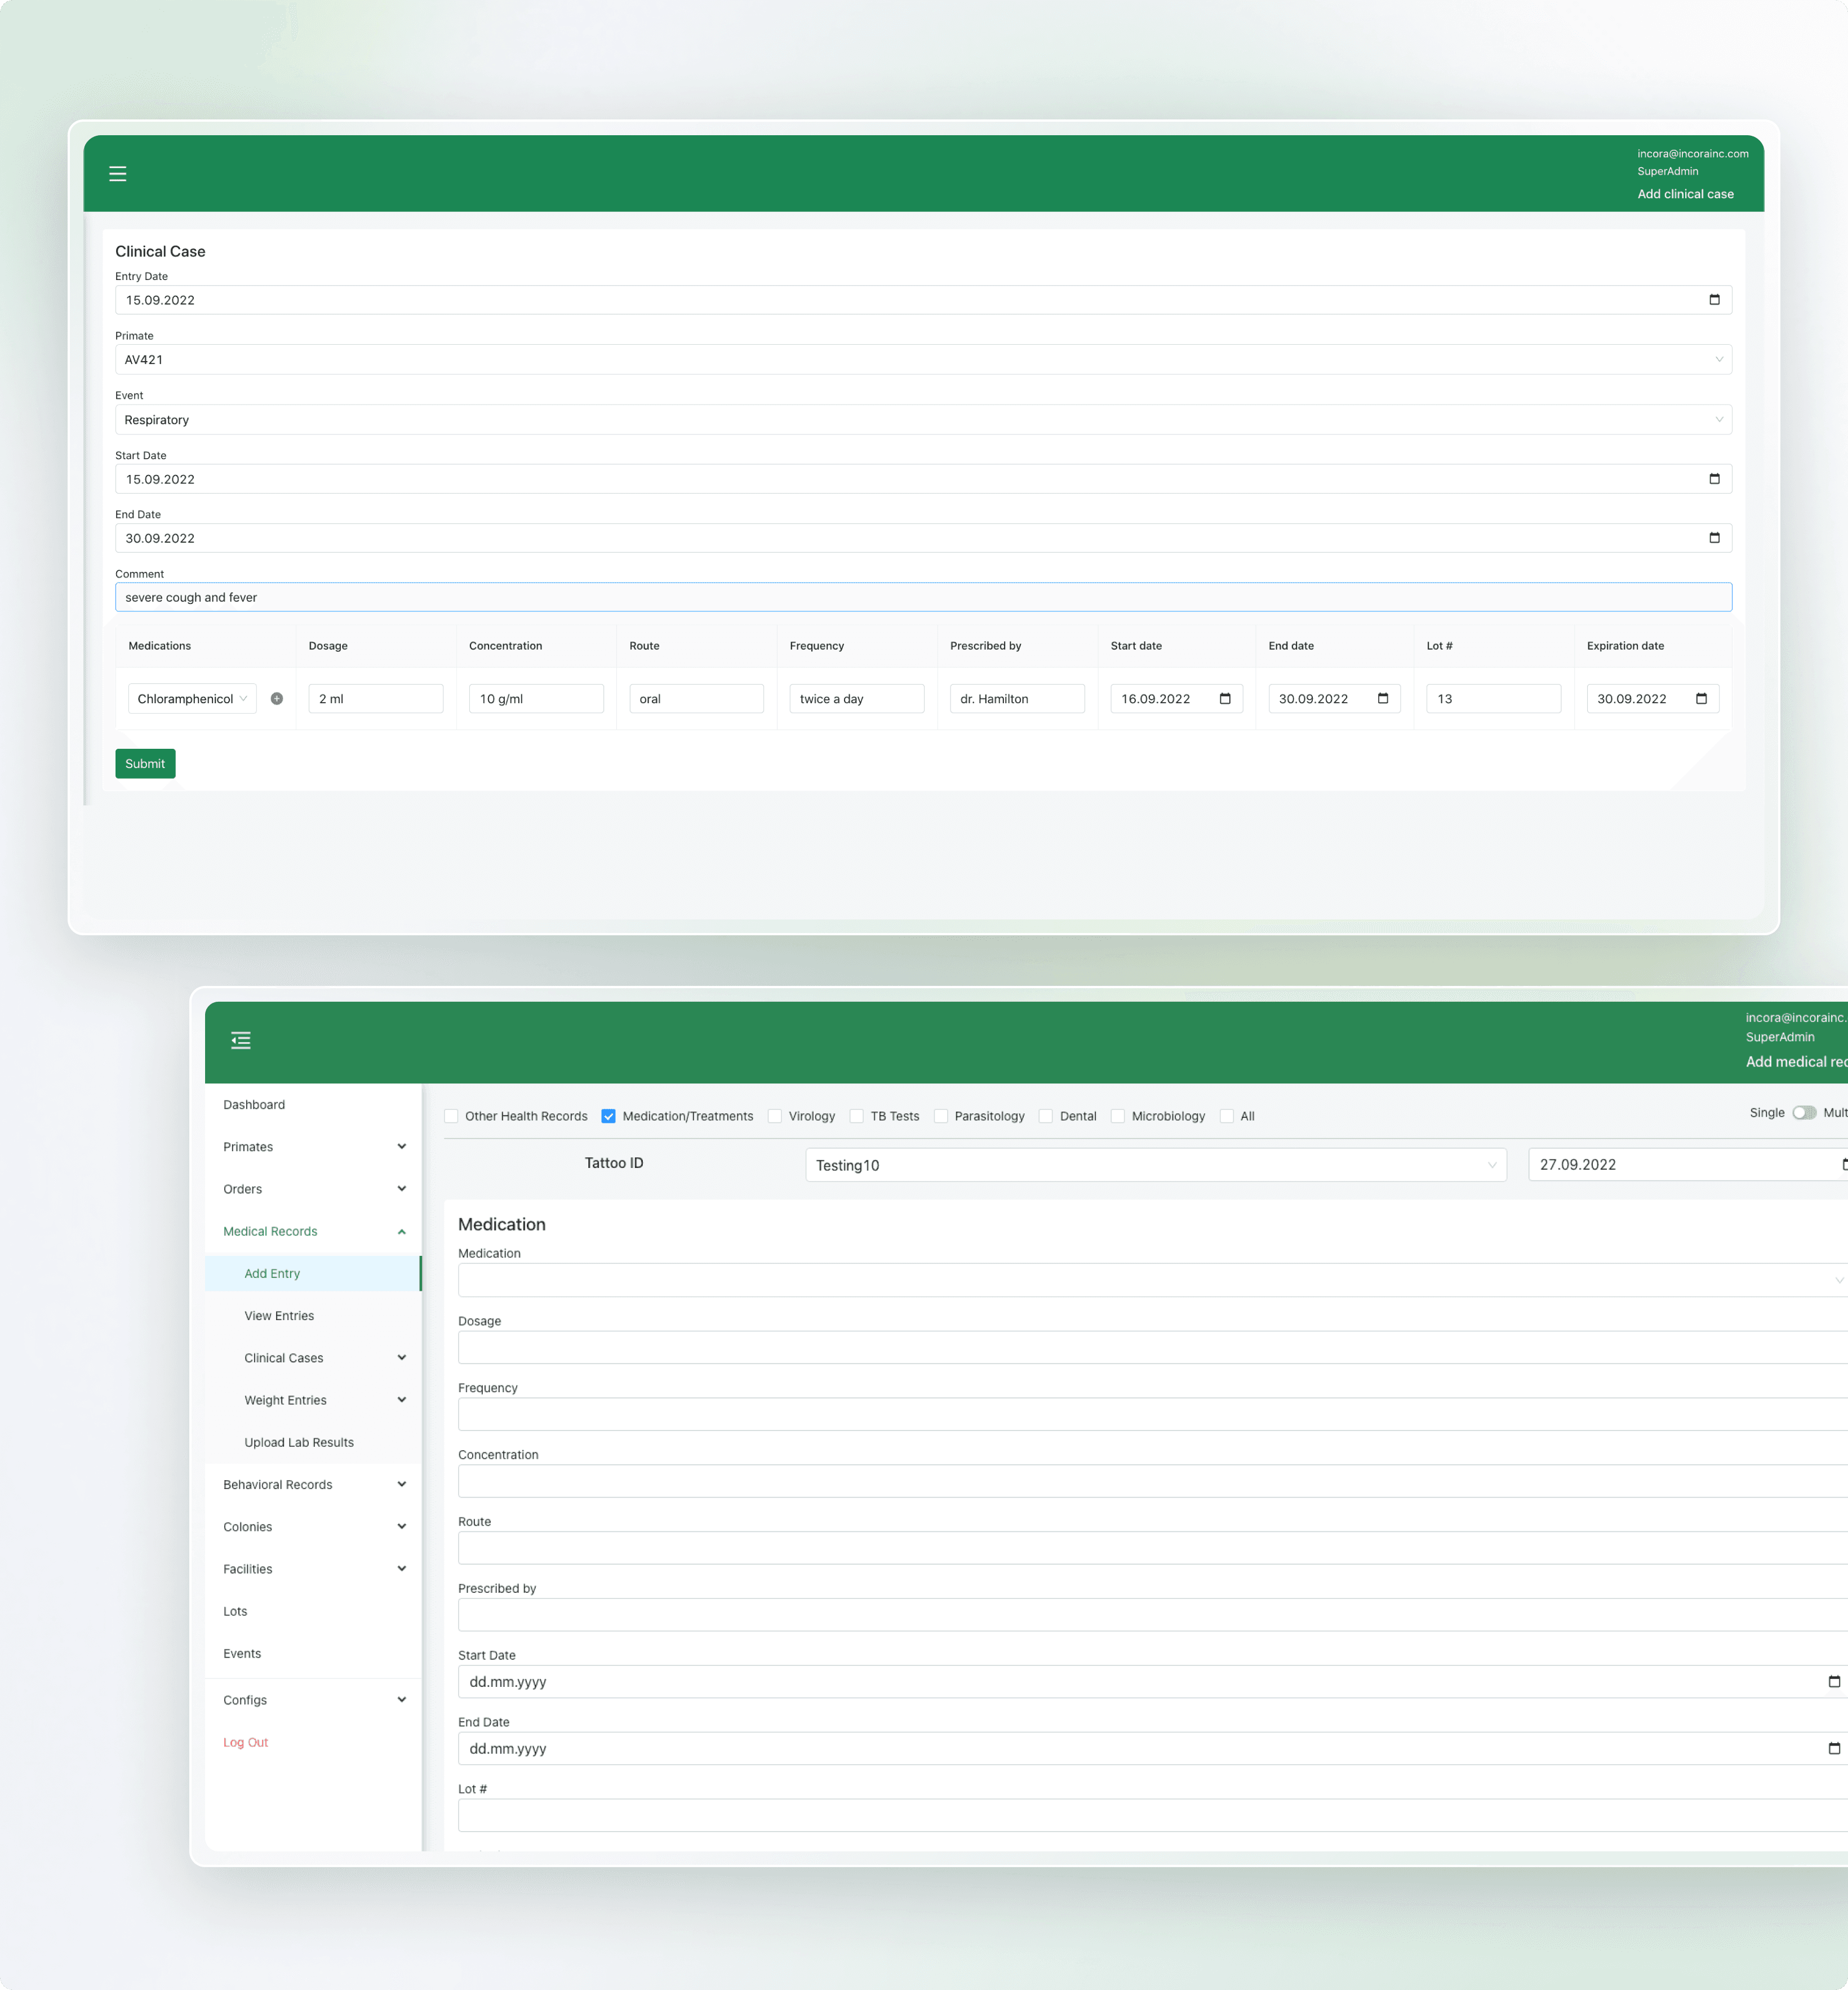Open calendar icon in Clinical Case Start Date

pyautogui.click(x=1714, y=479)
